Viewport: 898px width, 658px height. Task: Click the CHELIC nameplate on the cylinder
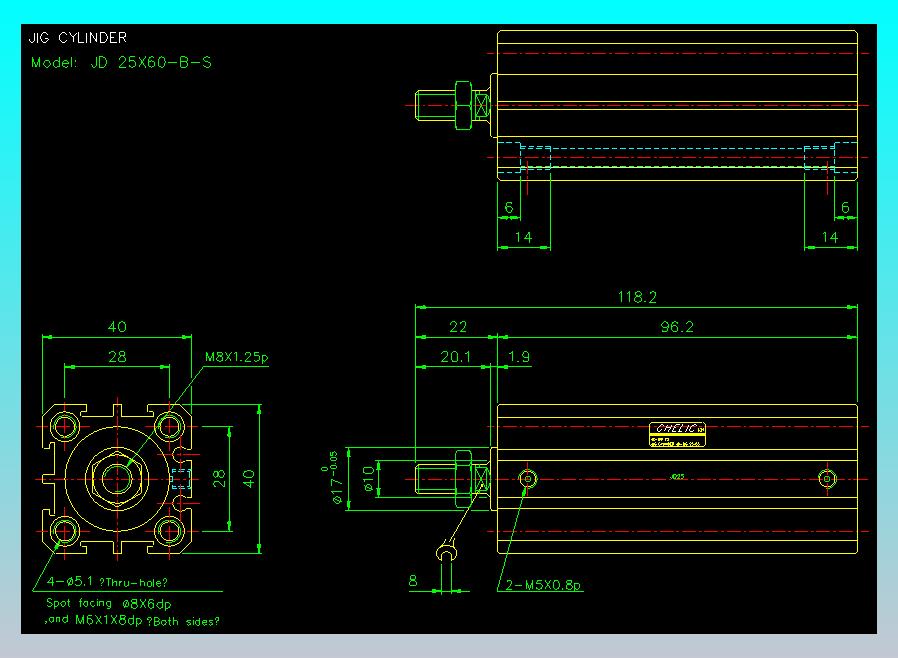(x=677, y=434)
